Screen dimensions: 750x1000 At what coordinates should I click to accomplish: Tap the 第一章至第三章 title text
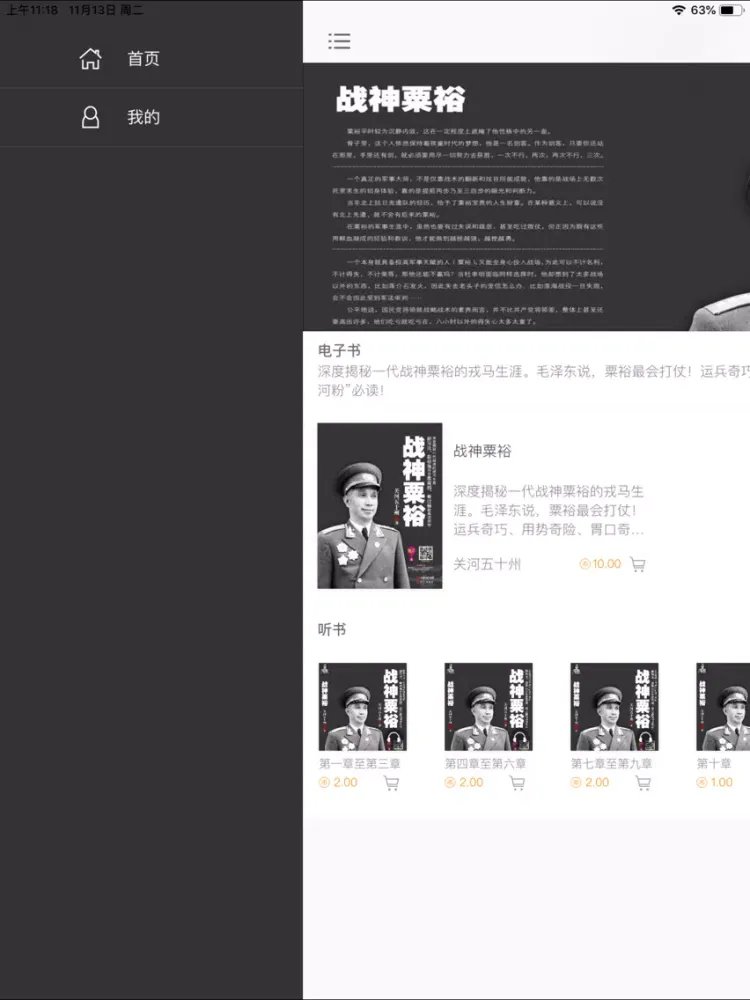click(360, 763)
